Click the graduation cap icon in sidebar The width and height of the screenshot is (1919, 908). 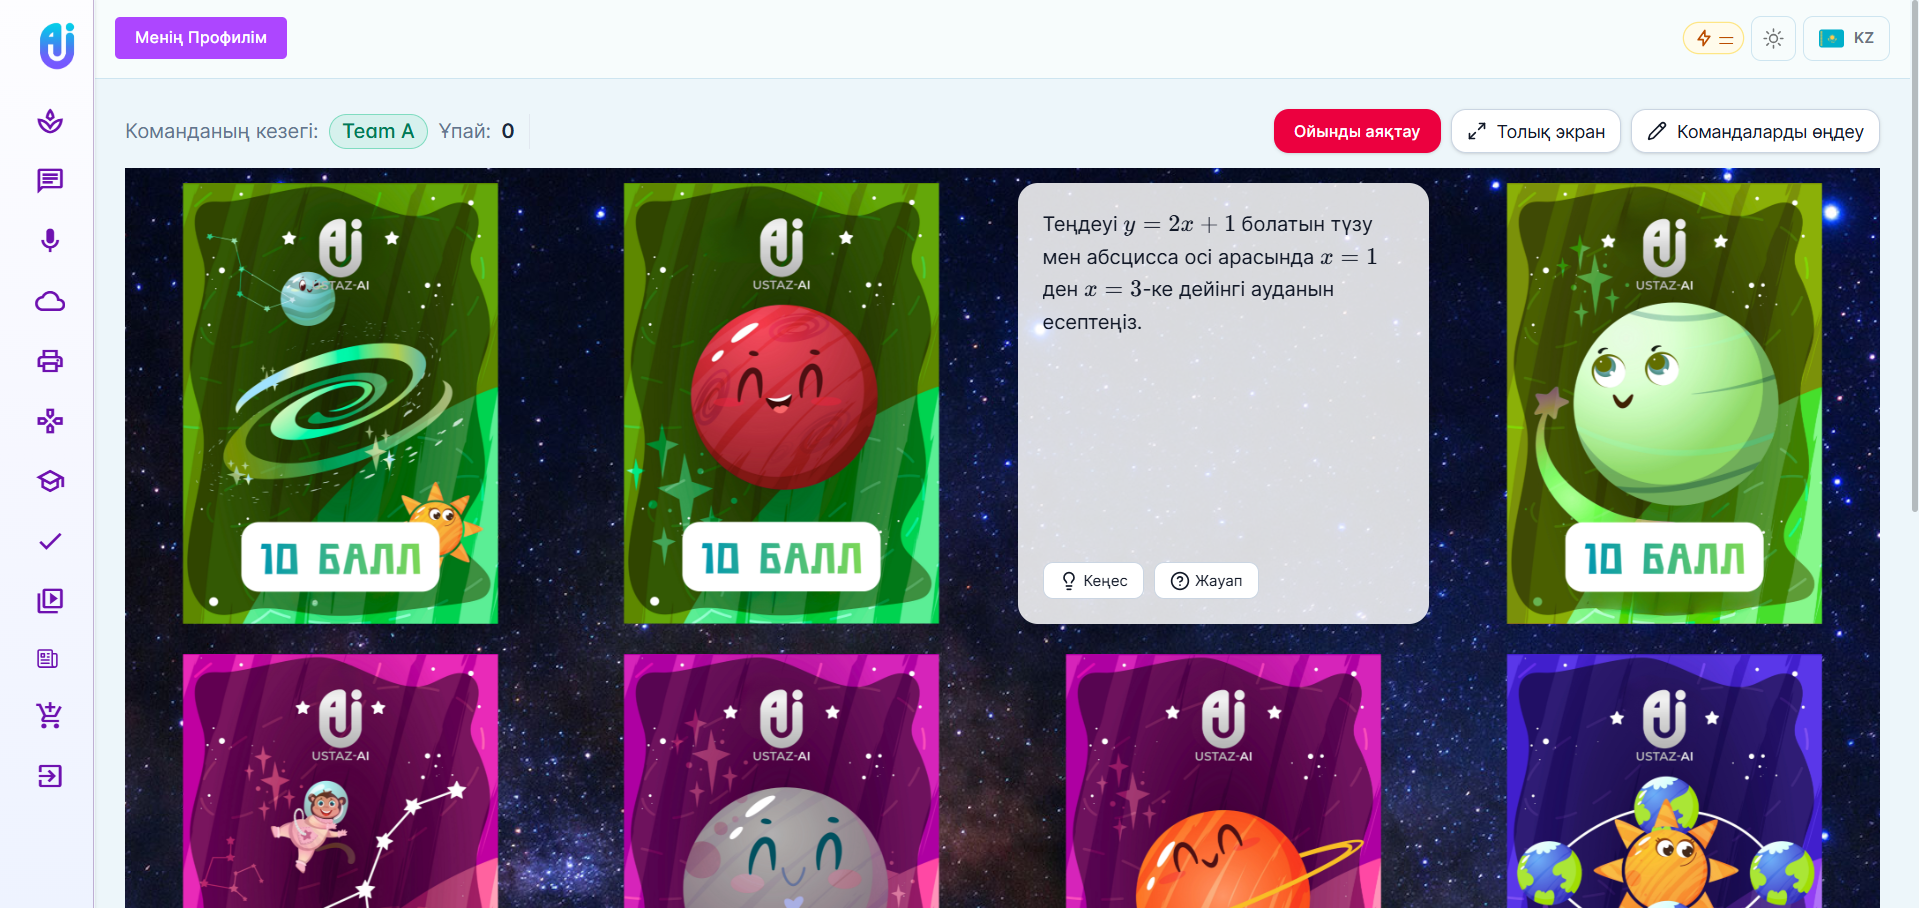point(50,481)
